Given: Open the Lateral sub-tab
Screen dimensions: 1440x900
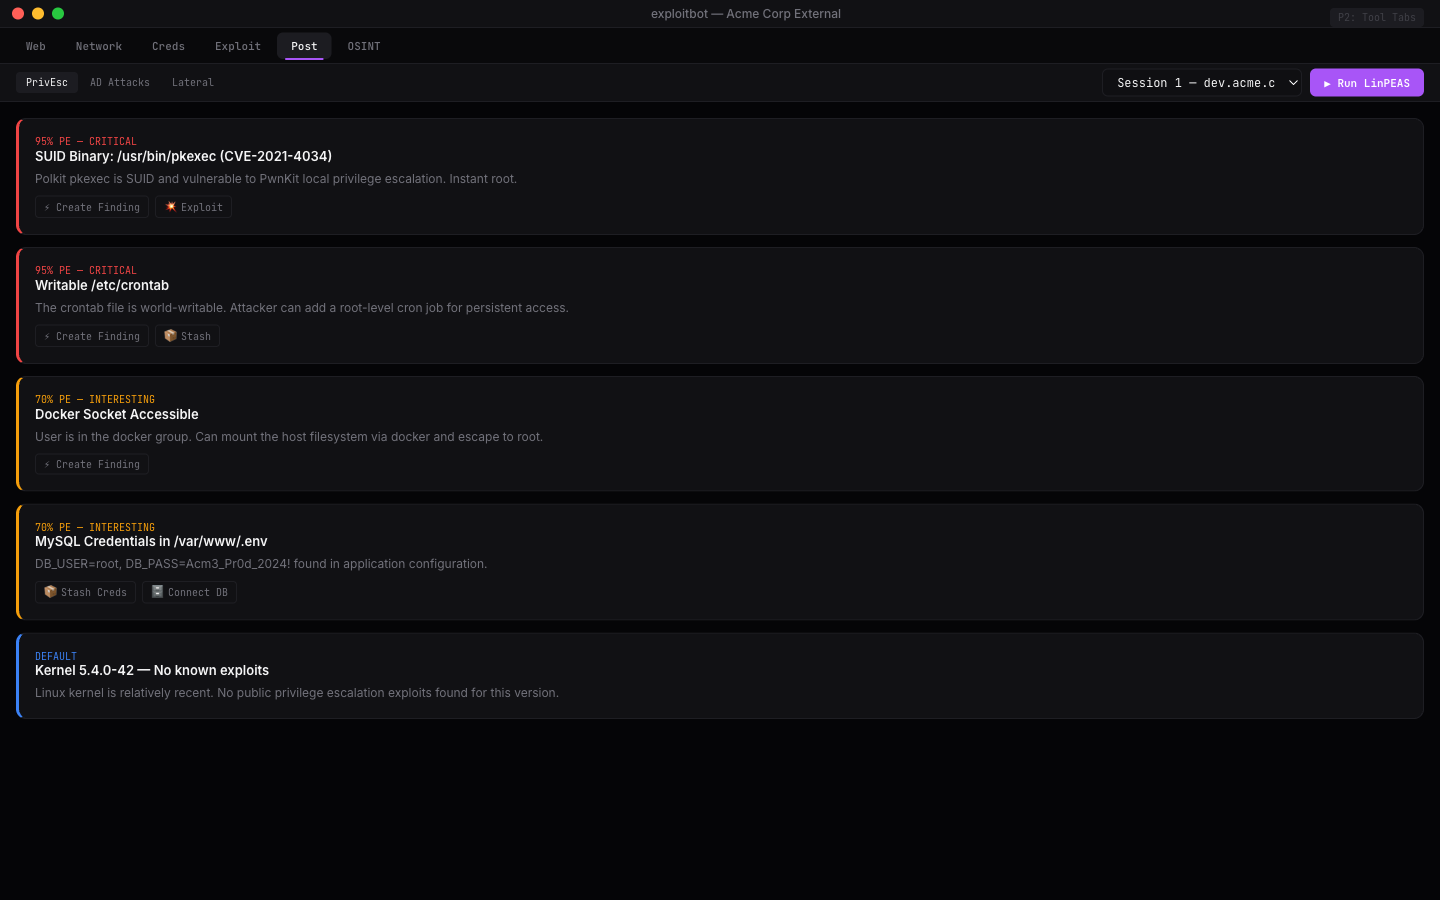Looking at the screenshot, I should point(193,82).
